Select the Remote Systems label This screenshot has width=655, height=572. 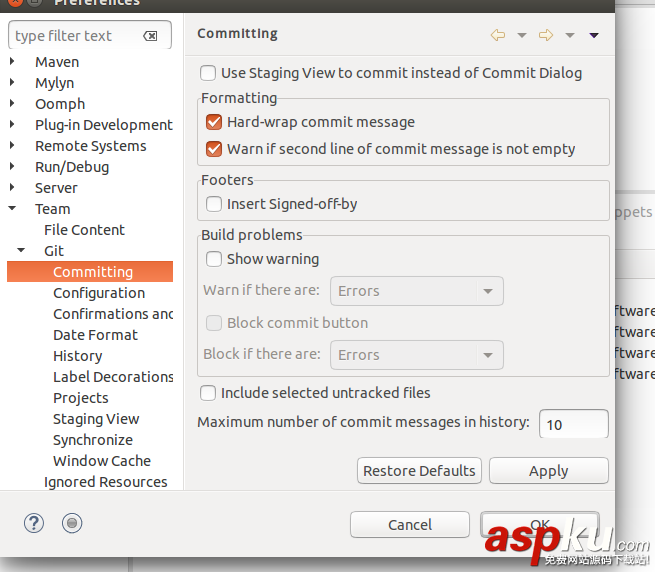(91, 146)
